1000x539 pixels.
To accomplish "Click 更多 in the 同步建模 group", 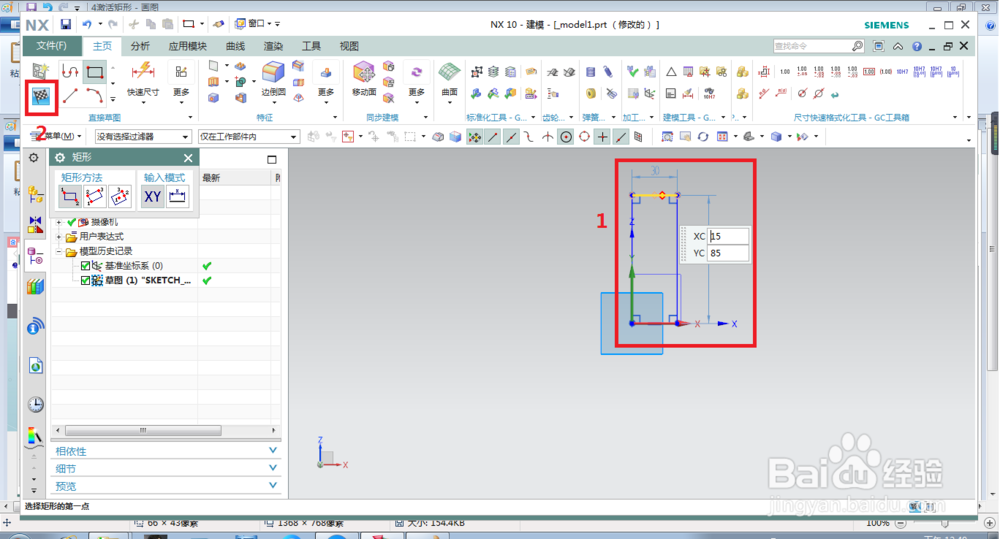I will (x=416, y=83).
